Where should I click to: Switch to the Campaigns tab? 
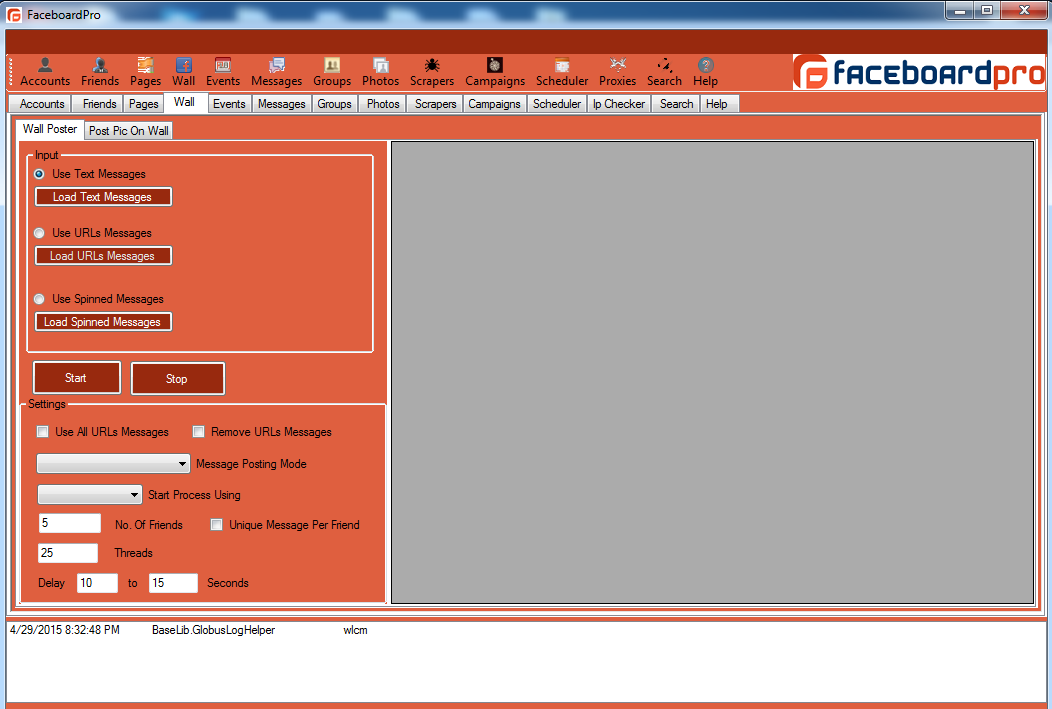[494, 104]
